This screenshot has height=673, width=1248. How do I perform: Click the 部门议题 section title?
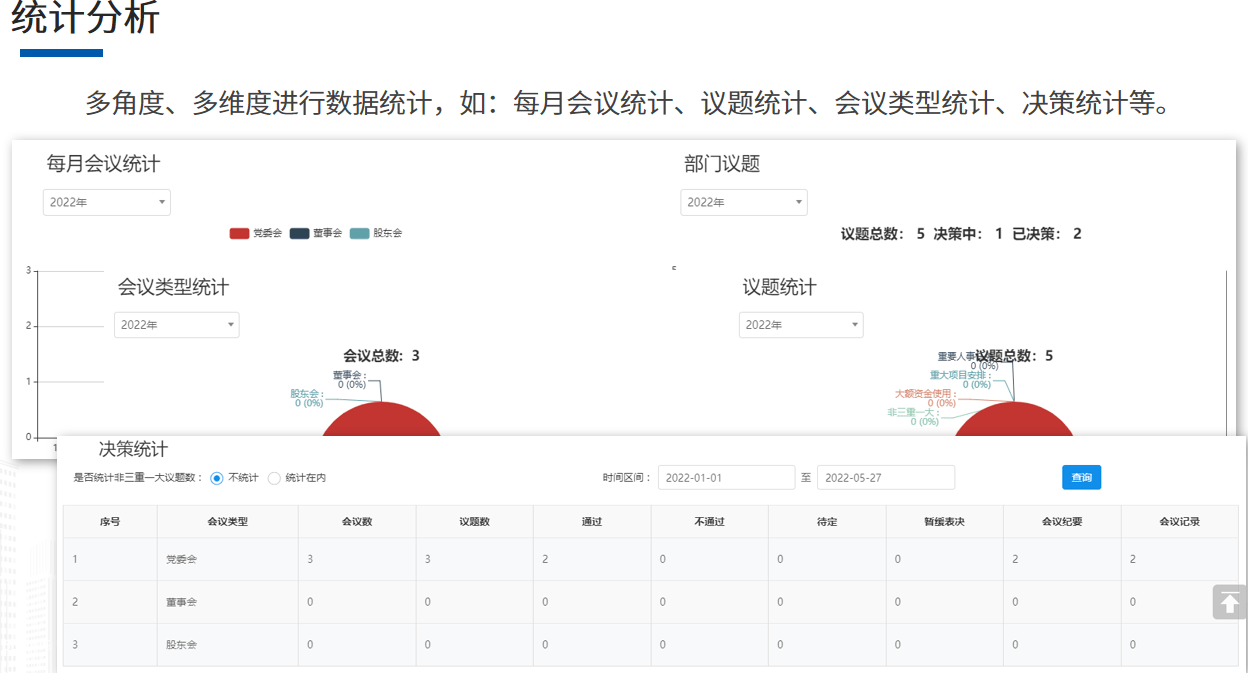click(x=723, y=164)
